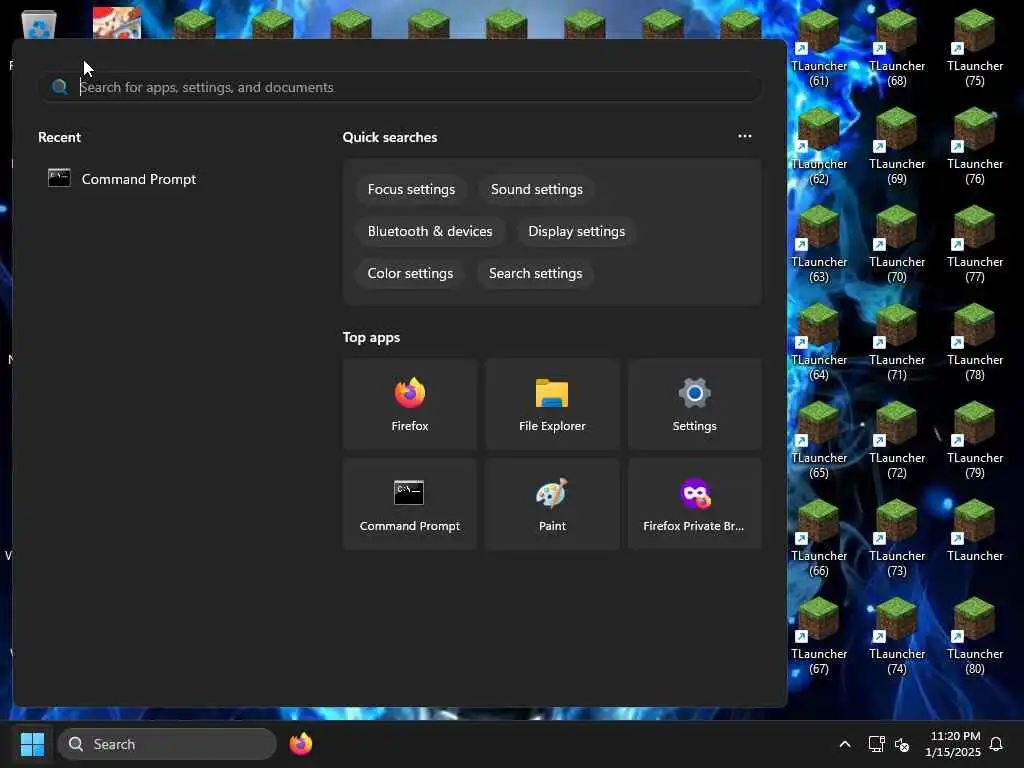Viewport: 1024px width, 768px height.
Task: Select TLauncher (65) desktop shortcut
Action: 819,440
